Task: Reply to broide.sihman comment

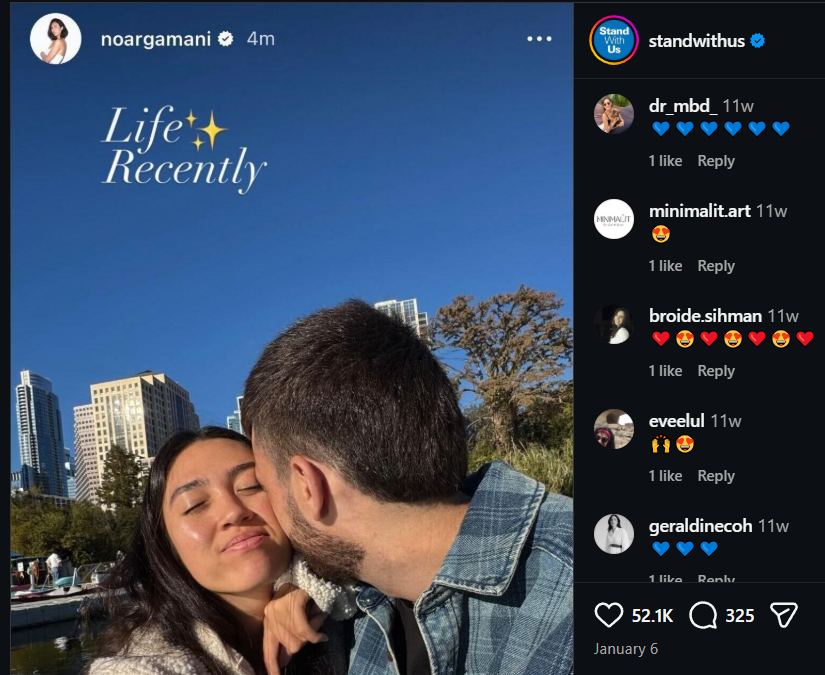Action: 716,371
